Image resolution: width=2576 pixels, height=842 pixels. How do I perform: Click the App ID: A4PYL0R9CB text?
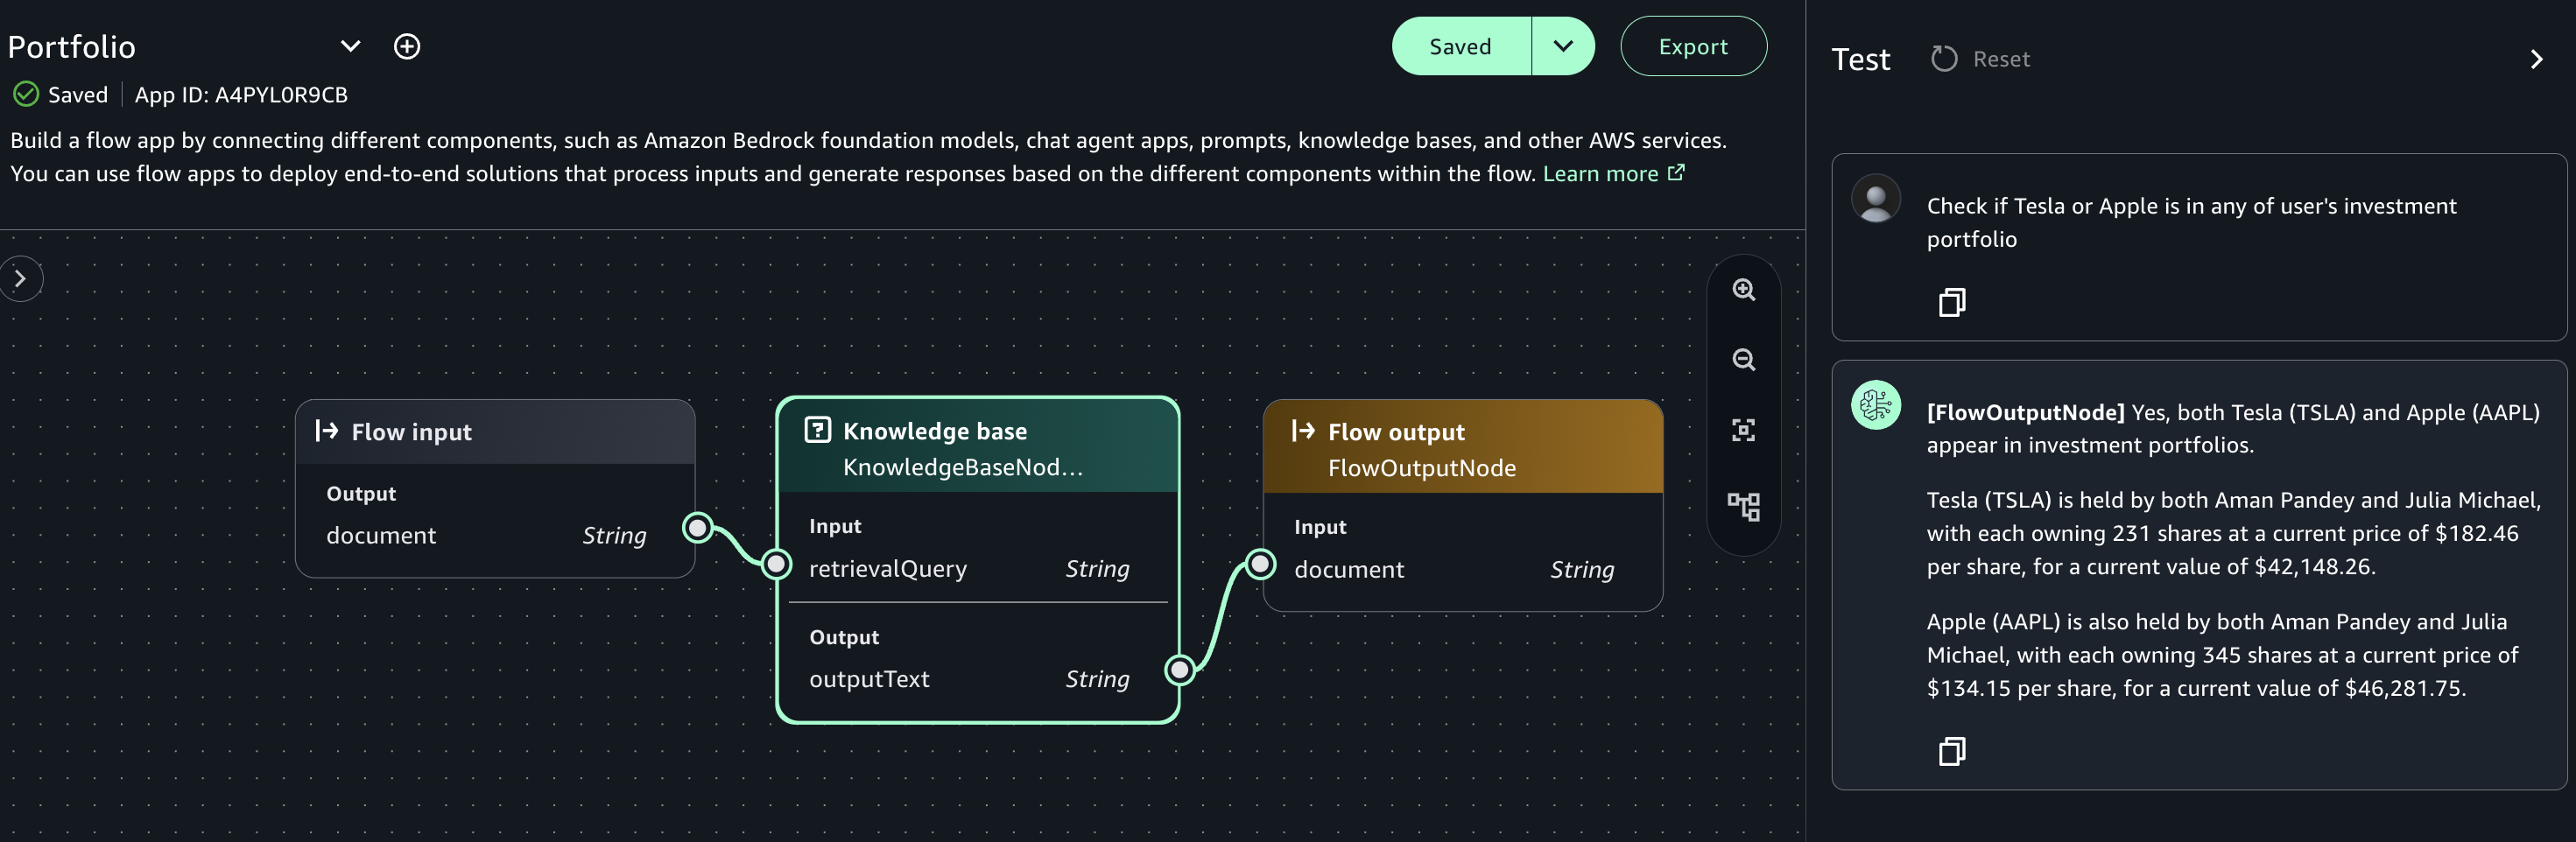tap(241, 95)
